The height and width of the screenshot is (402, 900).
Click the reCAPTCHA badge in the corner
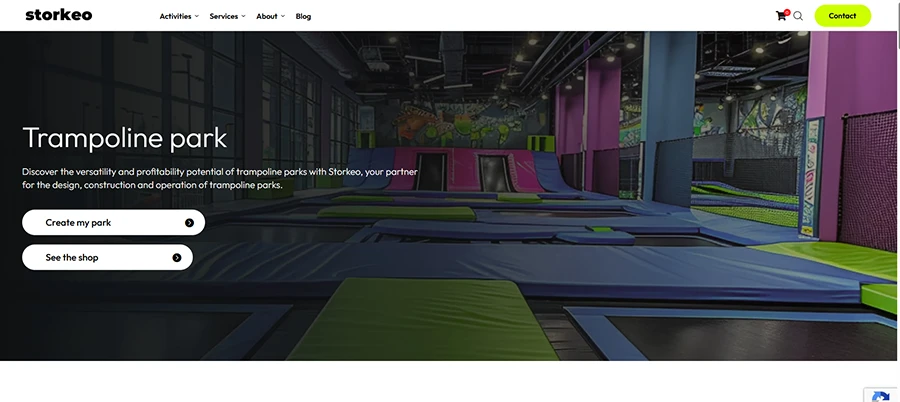pos(883,395)
